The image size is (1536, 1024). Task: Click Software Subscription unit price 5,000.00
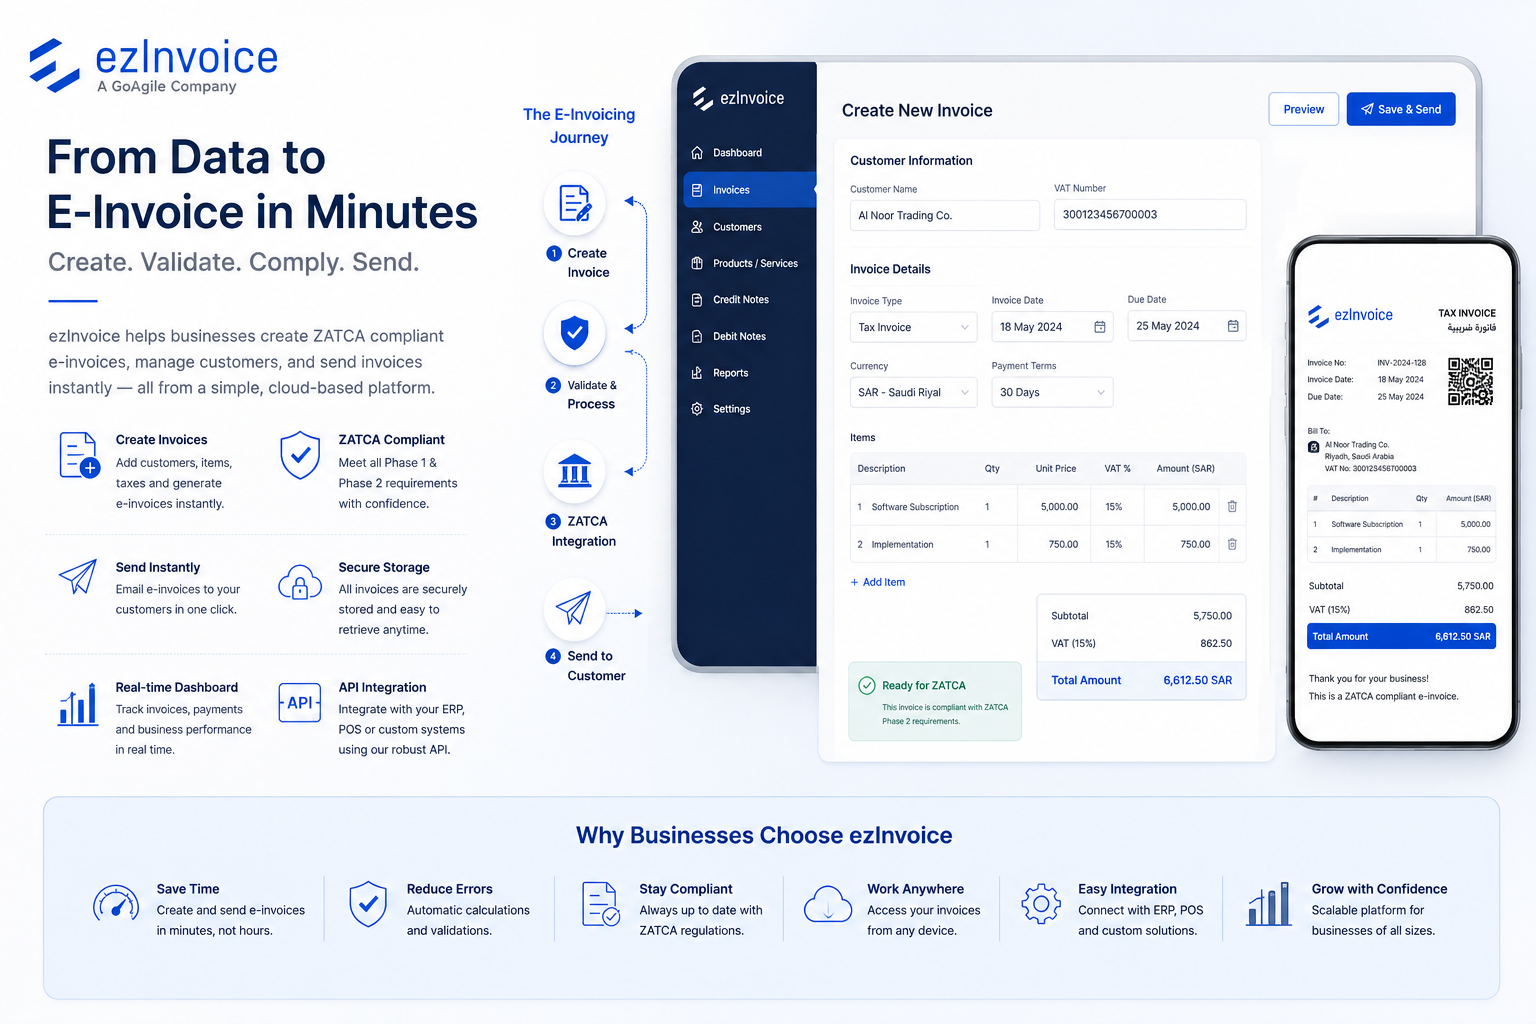(x=1059, y=507)
